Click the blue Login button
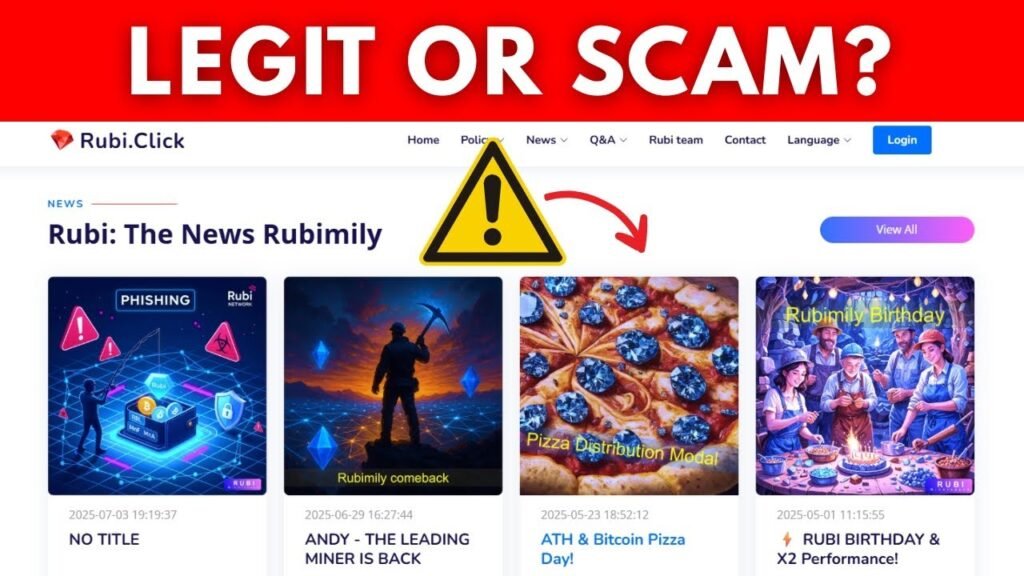Screen dimensions: 1024x576 pos(902,140)
